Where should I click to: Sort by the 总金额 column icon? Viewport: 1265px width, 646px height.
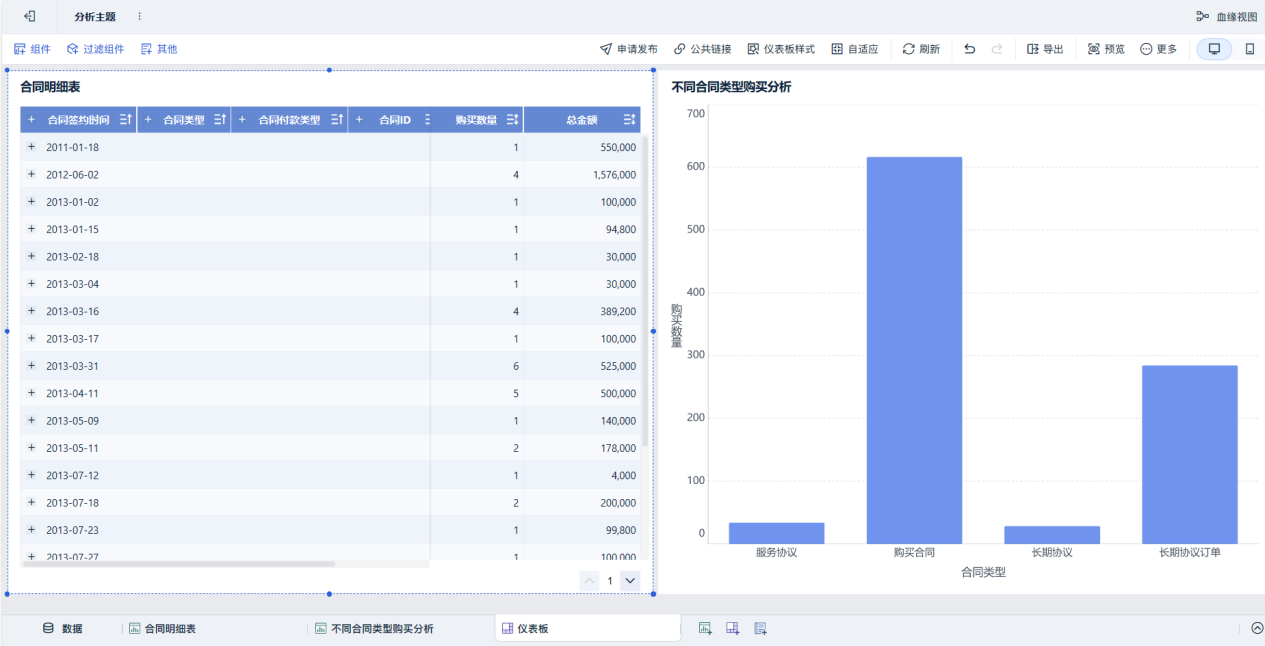(x=630, y=120)
